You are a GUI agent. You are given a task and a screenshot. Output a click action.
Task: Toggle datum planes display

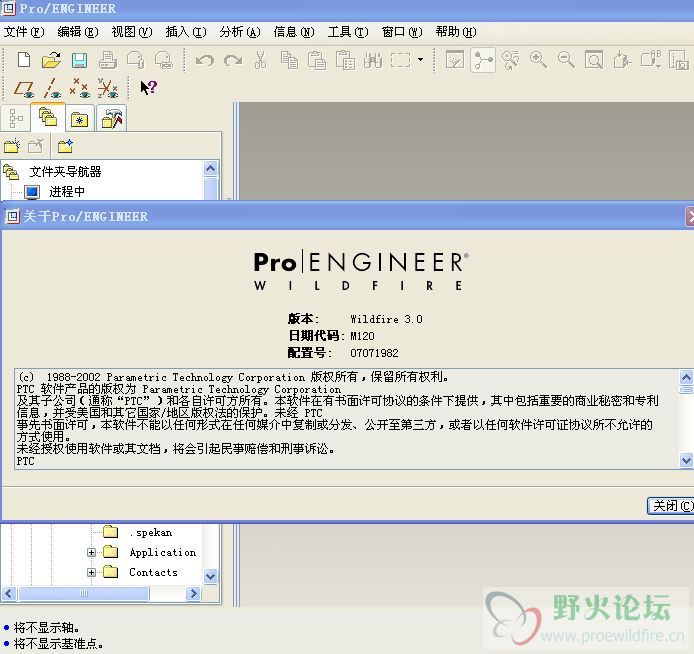pyautogui.click(x=24, y=88)
